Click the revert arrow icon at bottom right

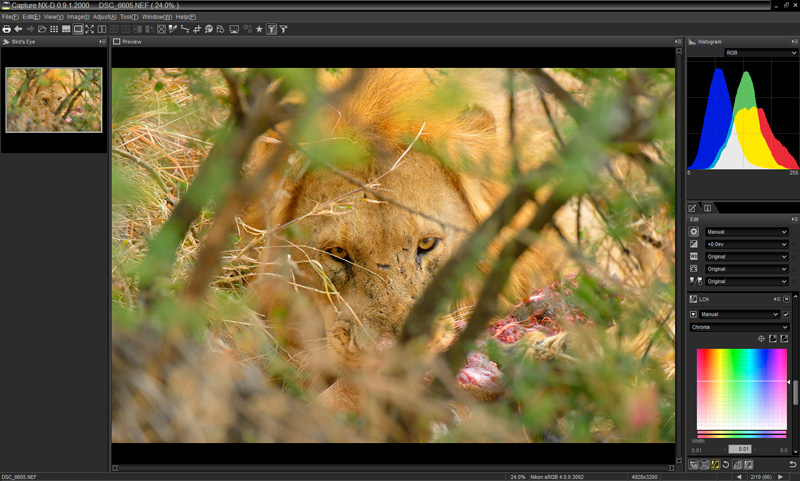click(x=792, y=464)
